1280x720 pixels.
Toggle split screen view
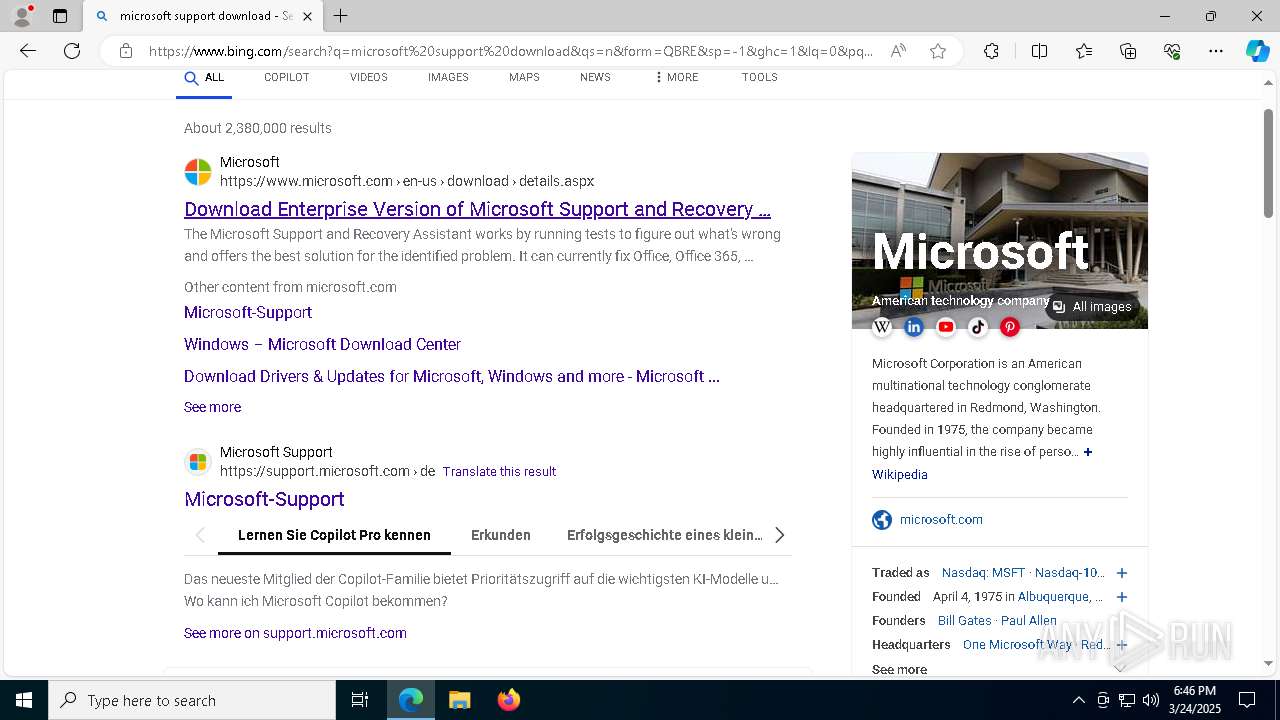(1039, 51)
